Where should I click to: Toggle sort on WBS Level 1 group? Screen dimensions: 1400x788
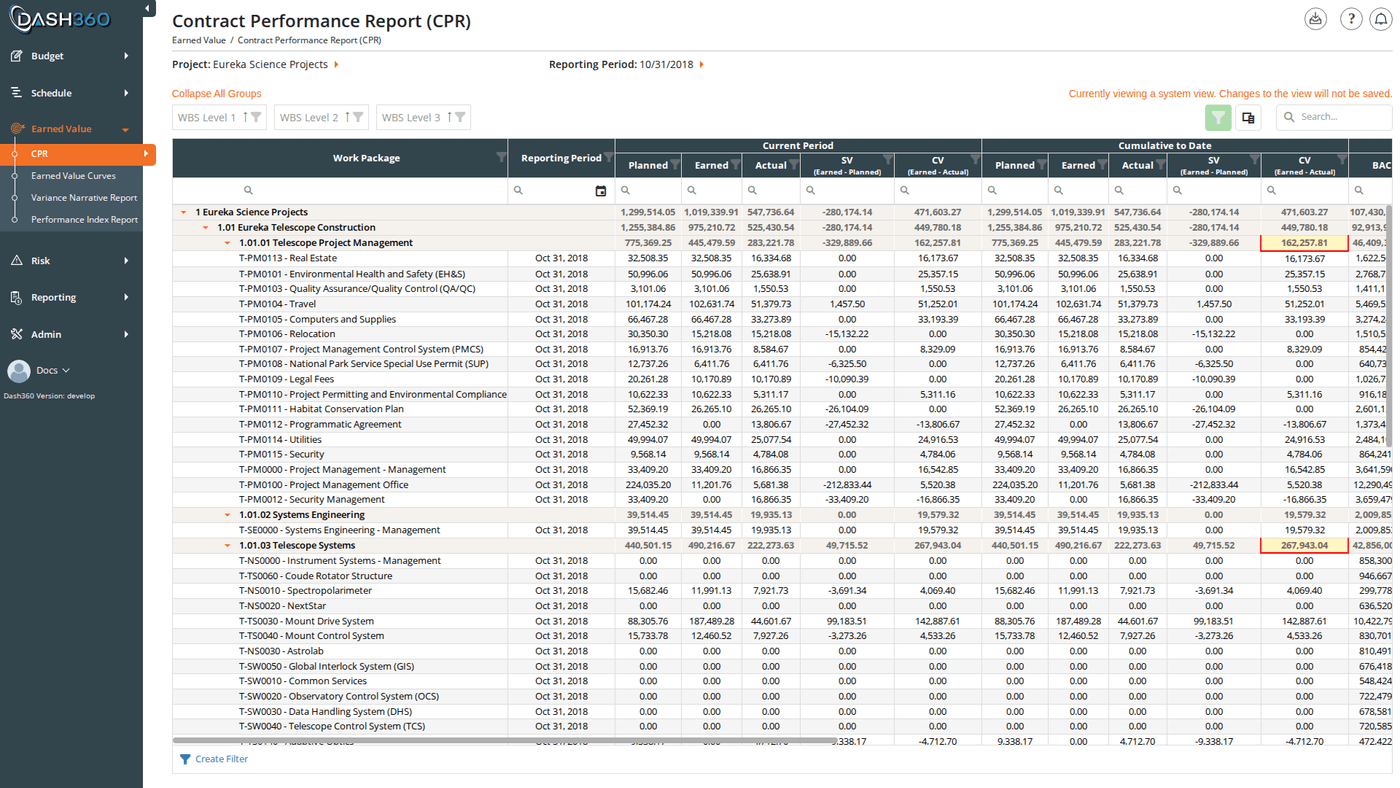pyautogui.click(x=245, y=117)
